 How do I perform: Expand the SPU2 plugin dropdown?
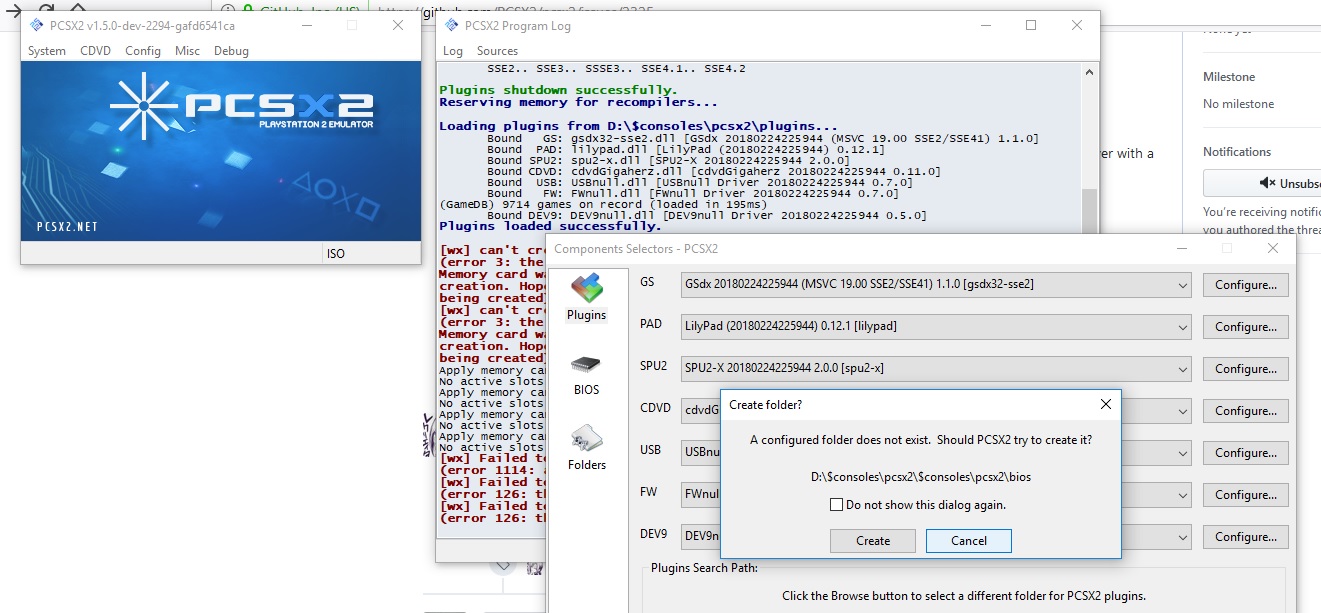pyautogui.click(x=1183, y=368)
